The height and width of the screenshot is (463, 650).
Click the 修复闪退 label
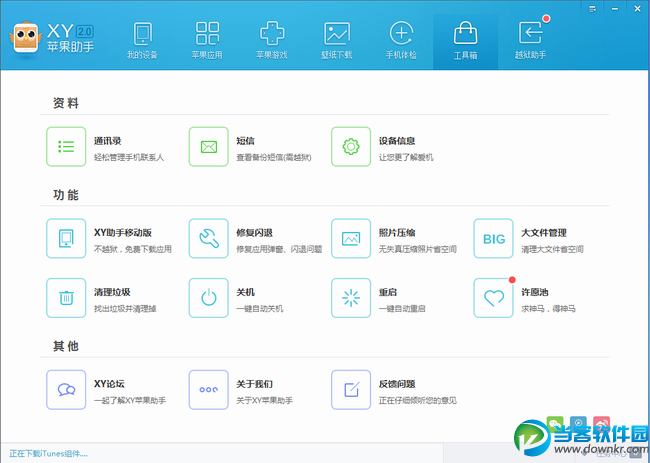coord(255,233)
